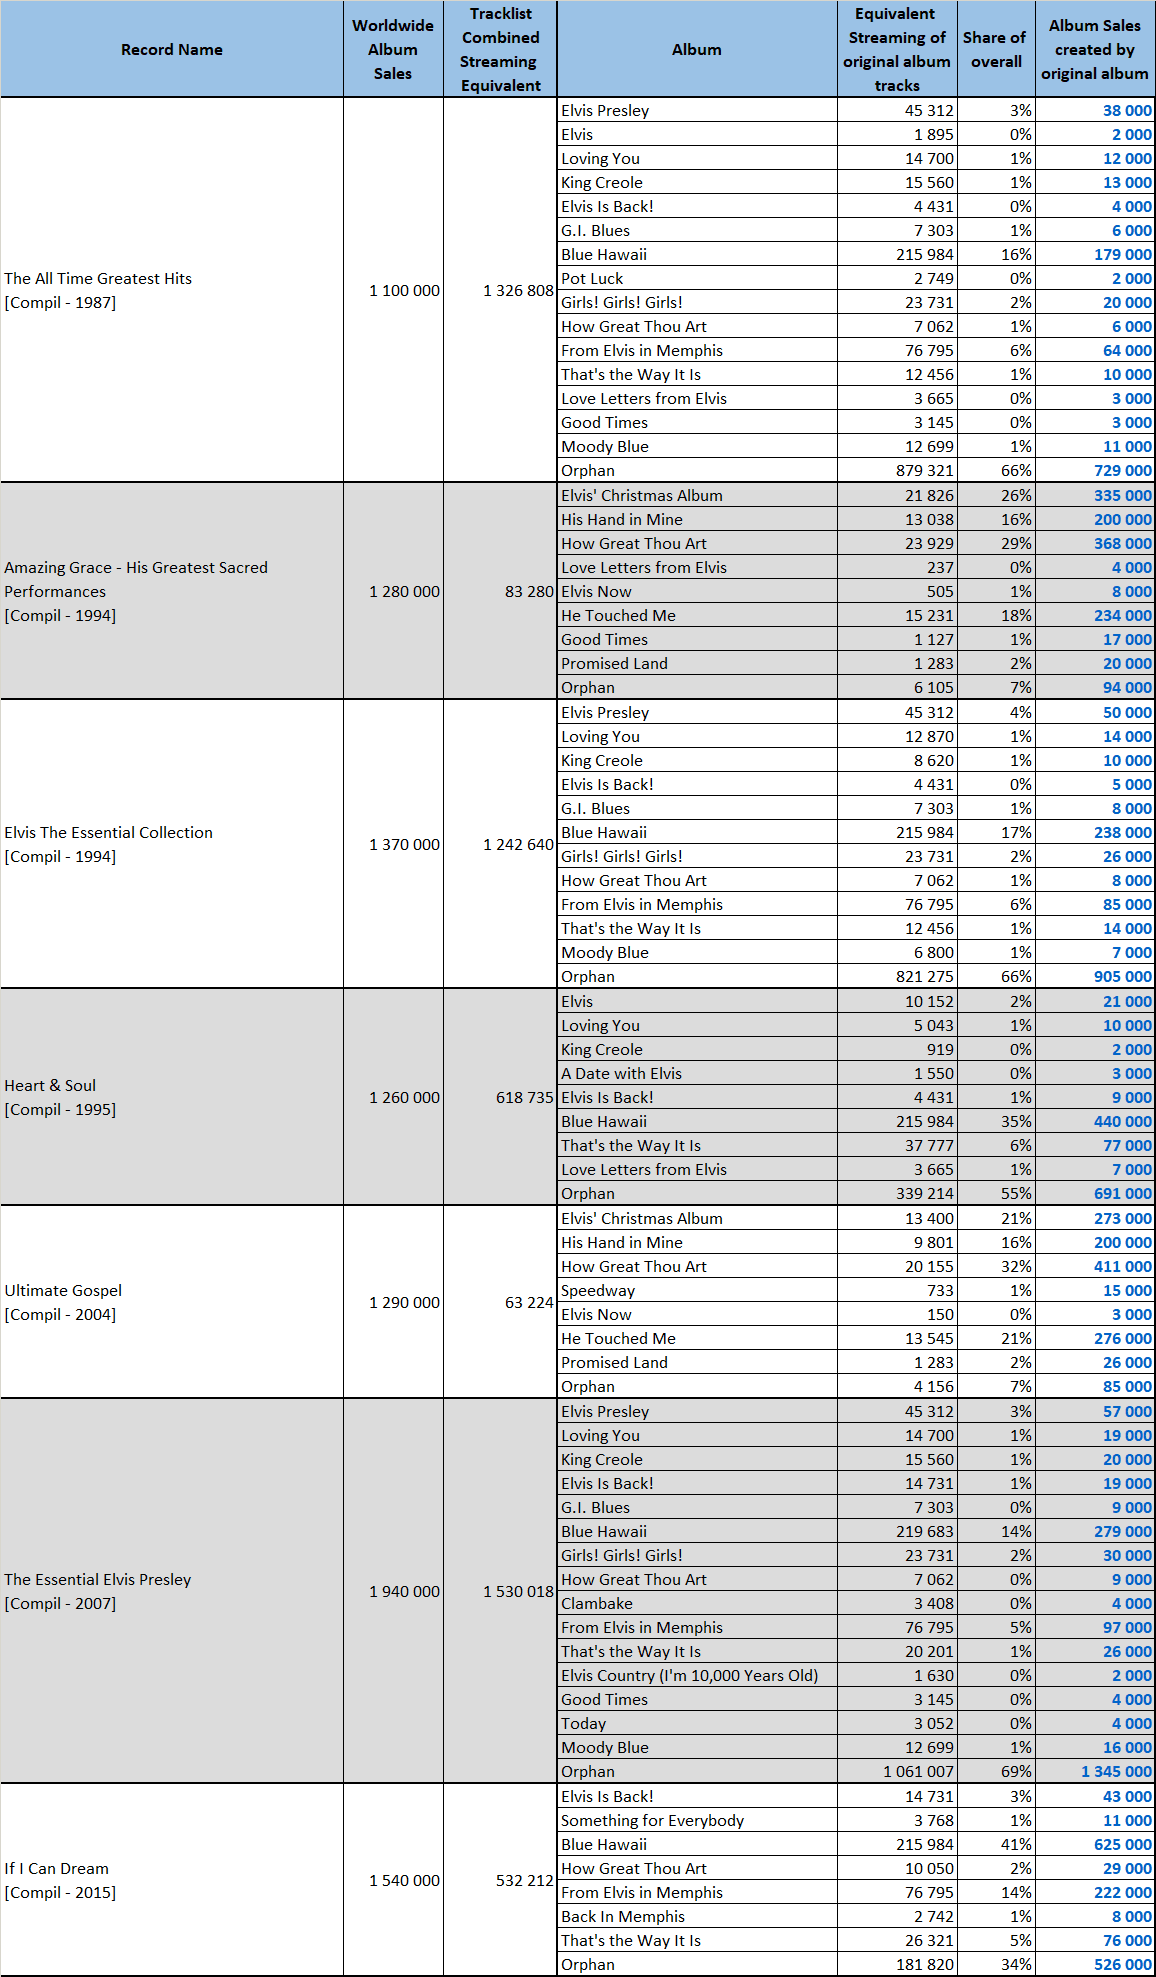Click the "Clambake" album cell
Image resolution: width=1156 pixels, height=1977 pixels.
point(697,1603)
